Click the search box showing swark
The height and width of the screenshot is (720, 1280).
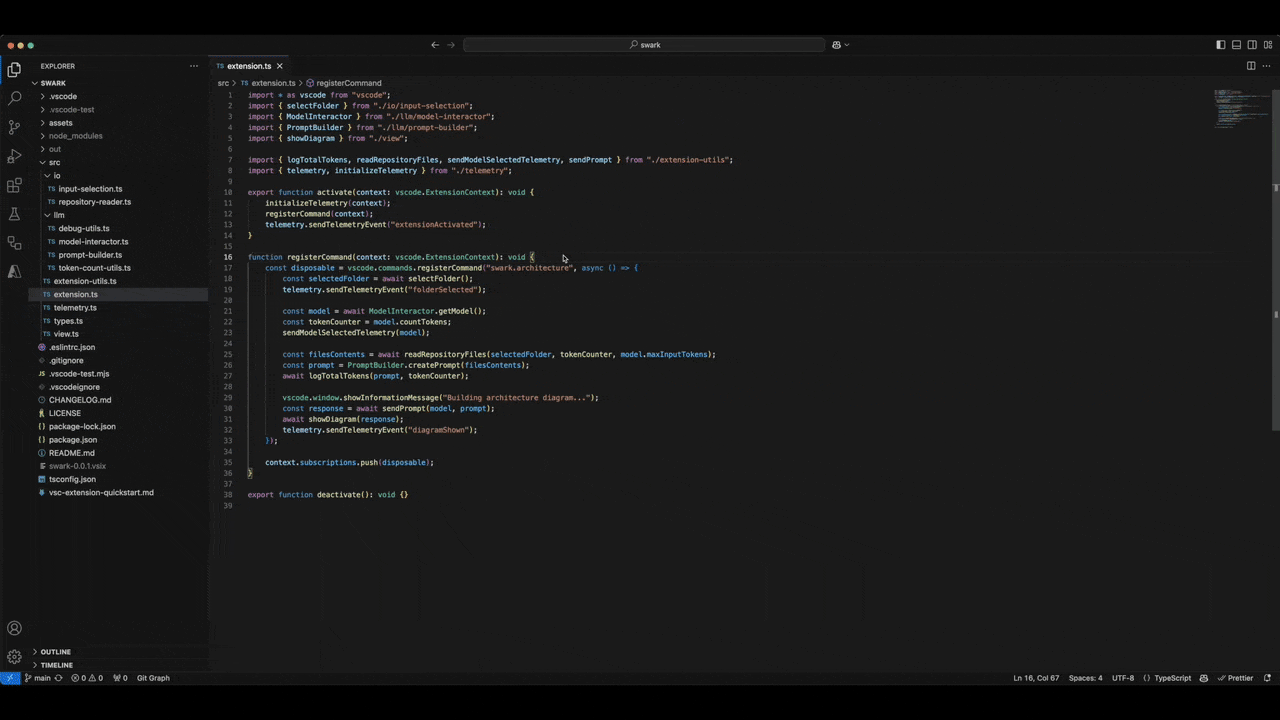click(x=644, y=45)
